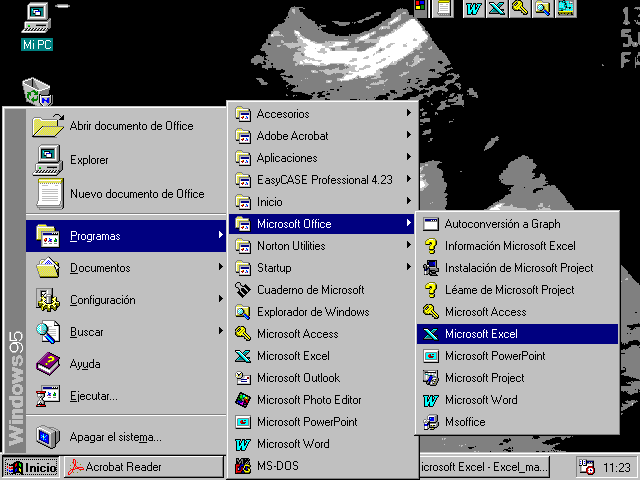Click the Access key icon in Office shortcut bar
The image size is (640, 480).
click(x=519, y=8)
